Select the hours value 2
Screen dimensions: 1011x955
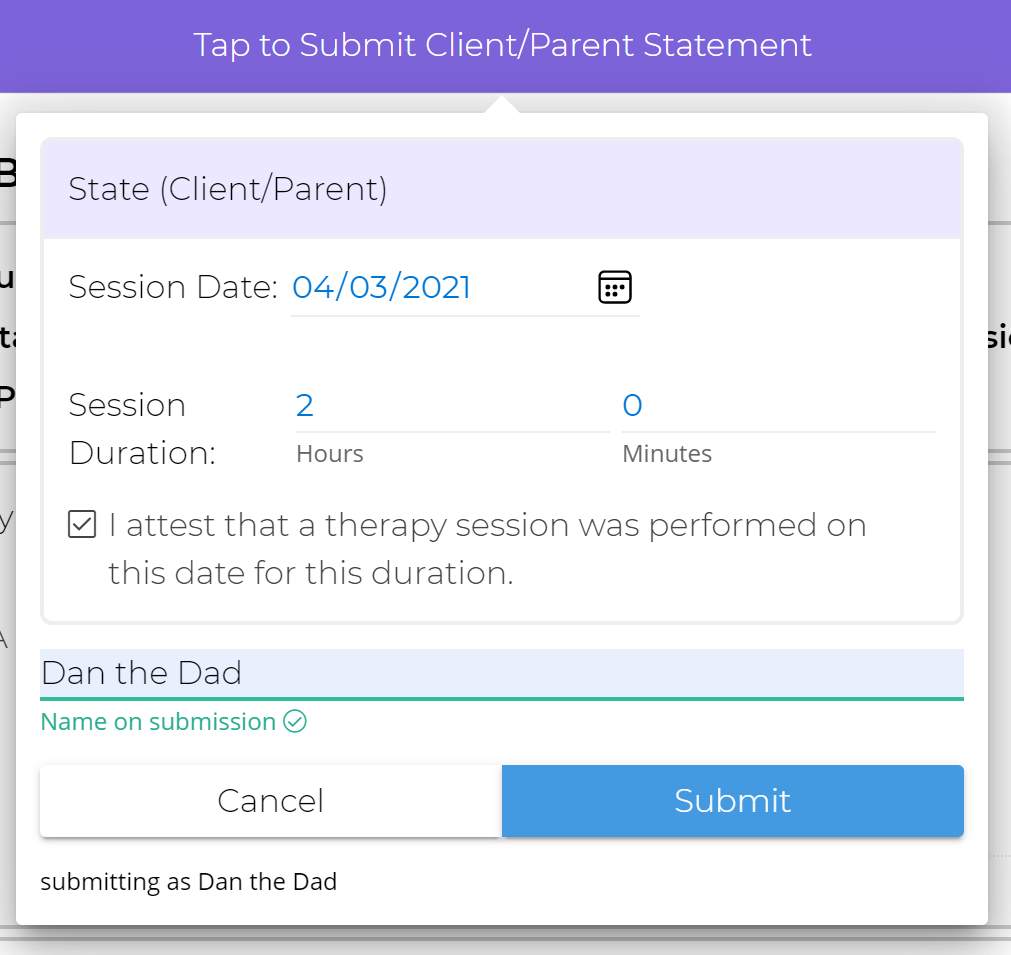(304, 404)
